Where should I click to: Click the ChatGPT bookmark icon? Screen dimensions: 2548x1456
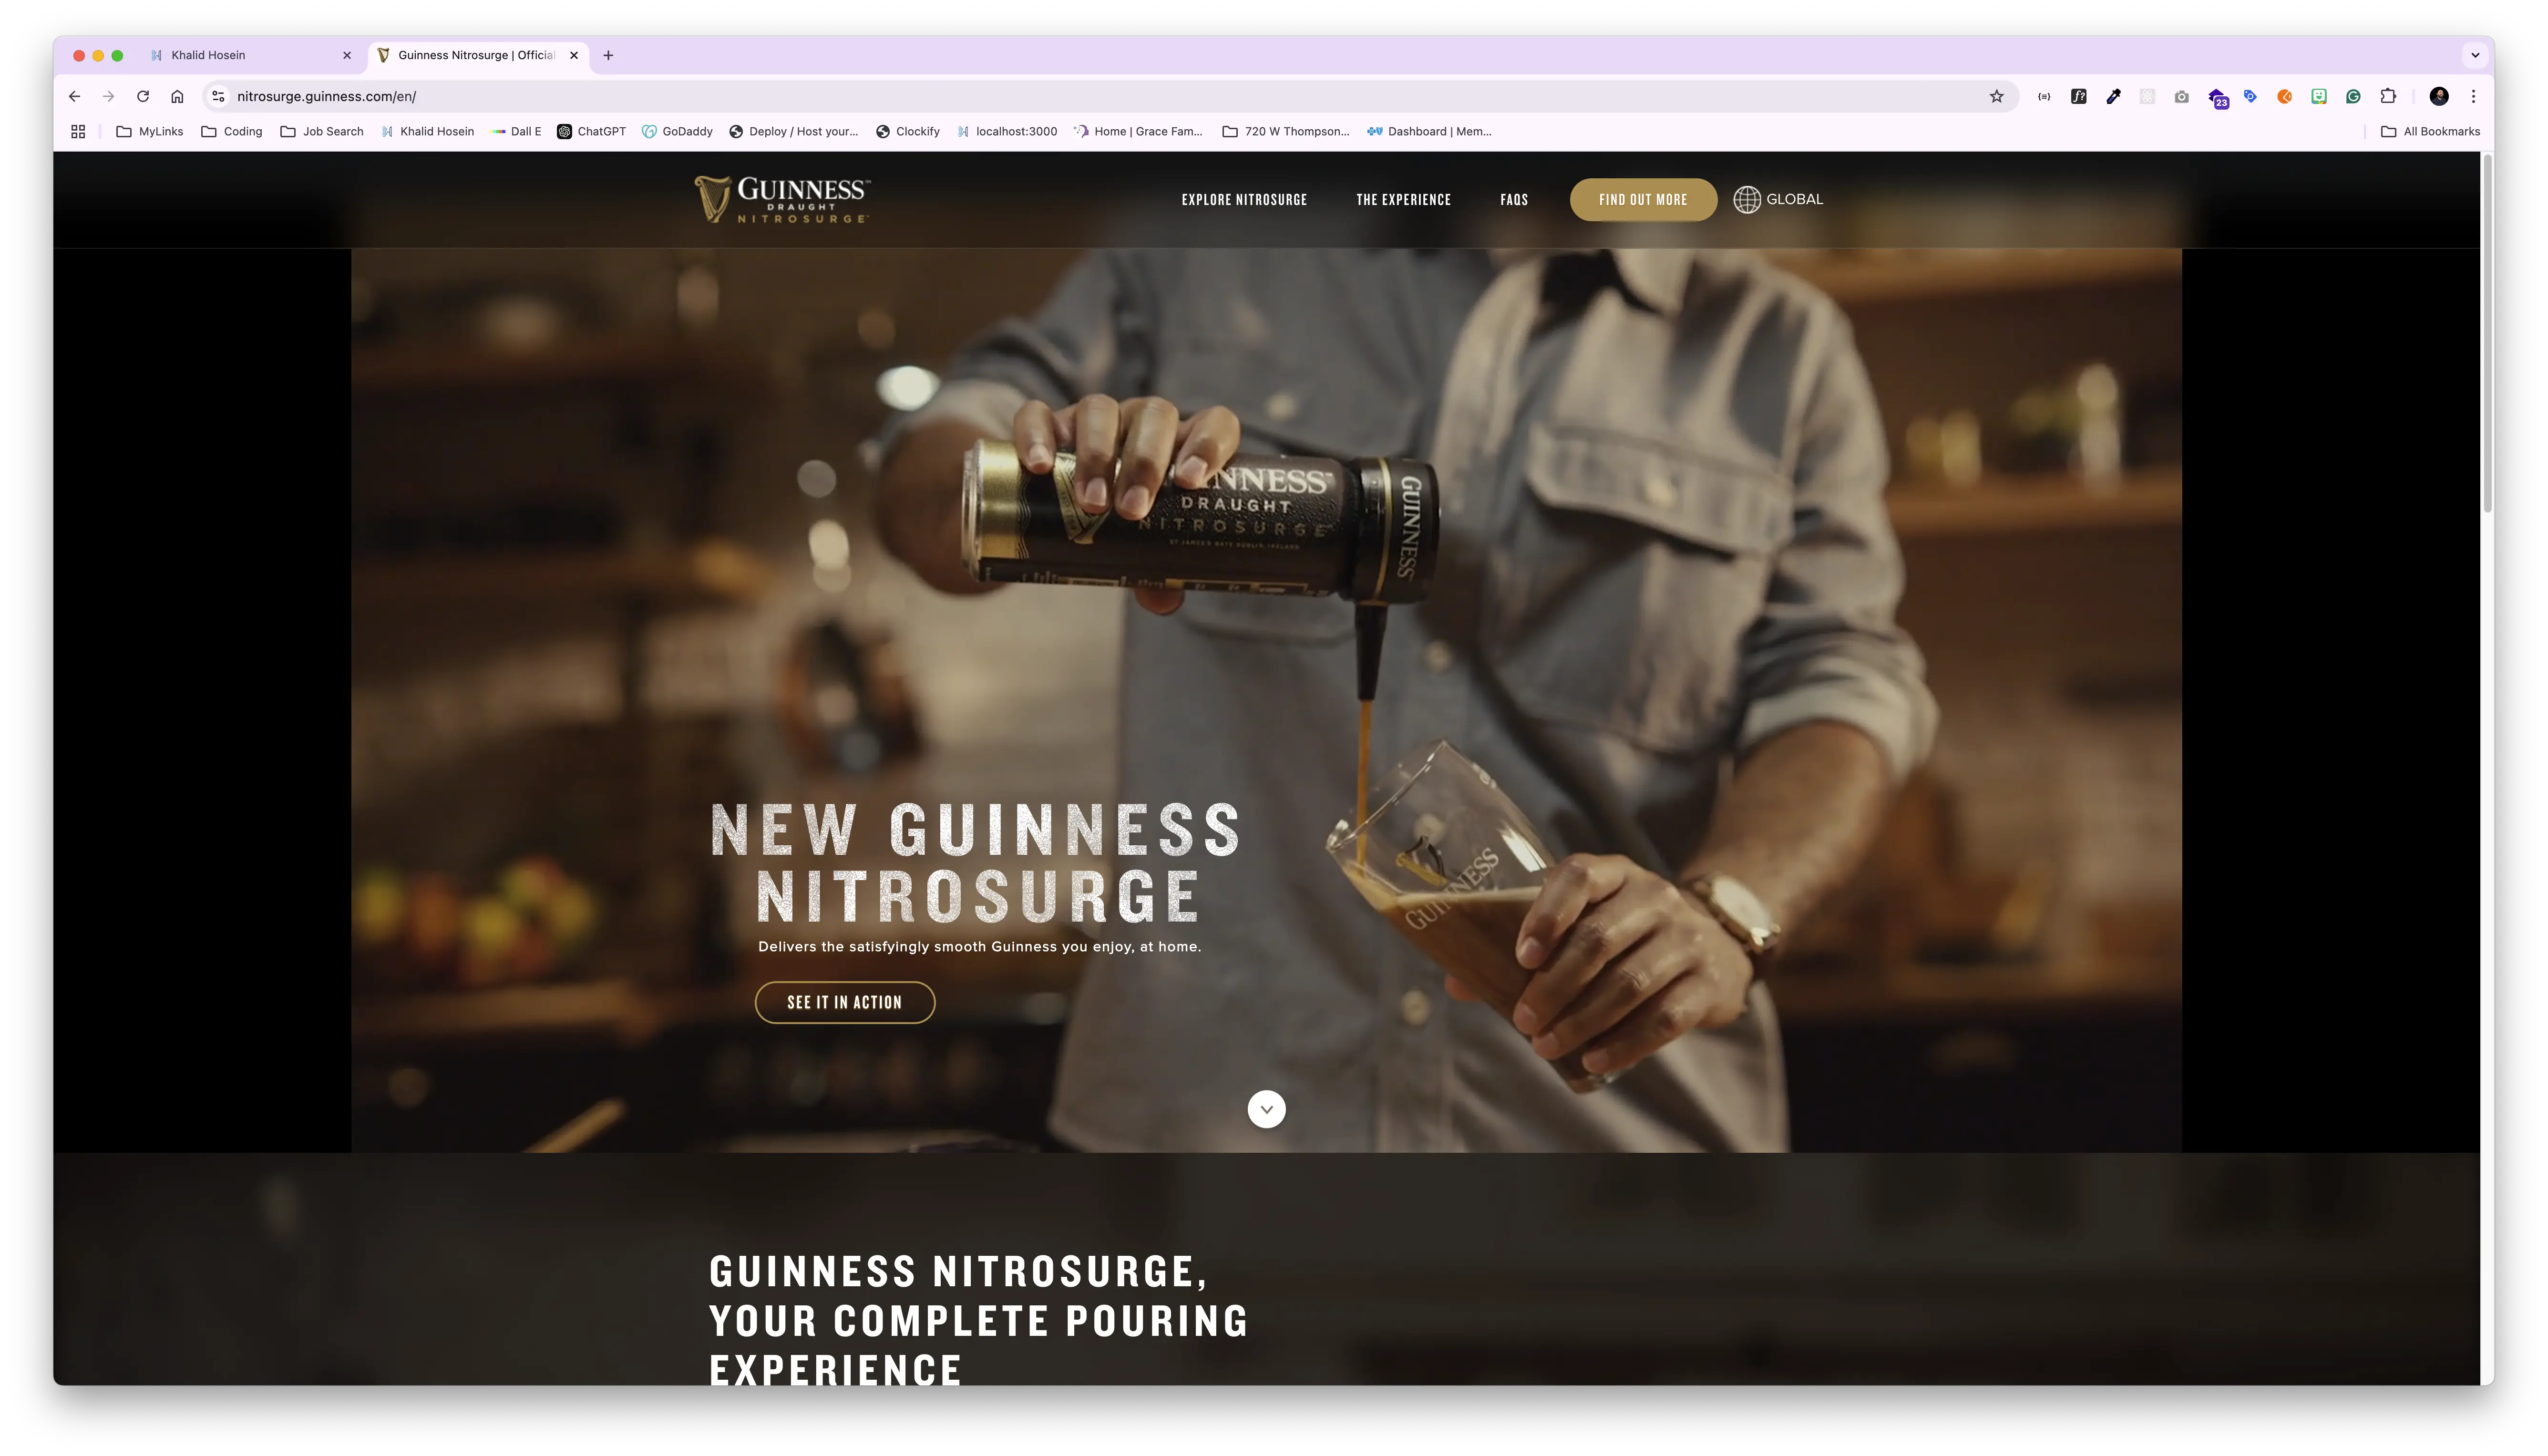565,131
